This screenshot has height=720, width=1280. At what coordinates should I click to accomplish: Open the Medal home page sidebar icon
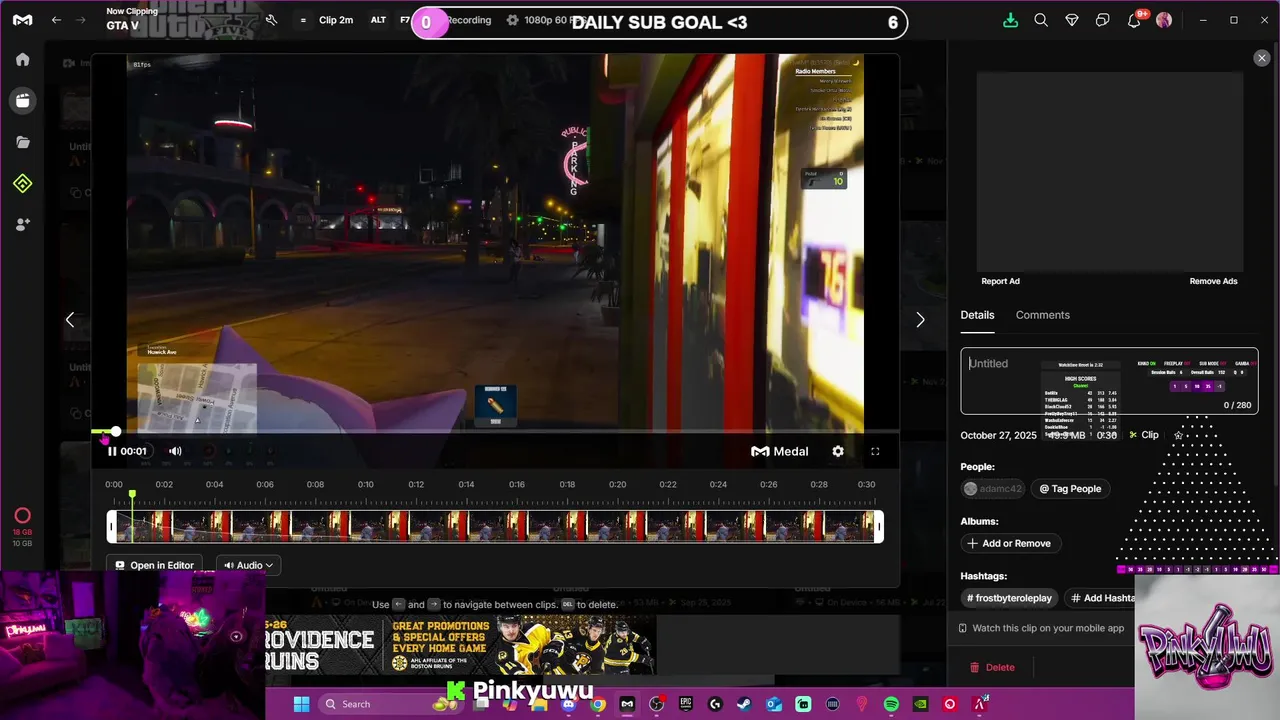point(22,59)
